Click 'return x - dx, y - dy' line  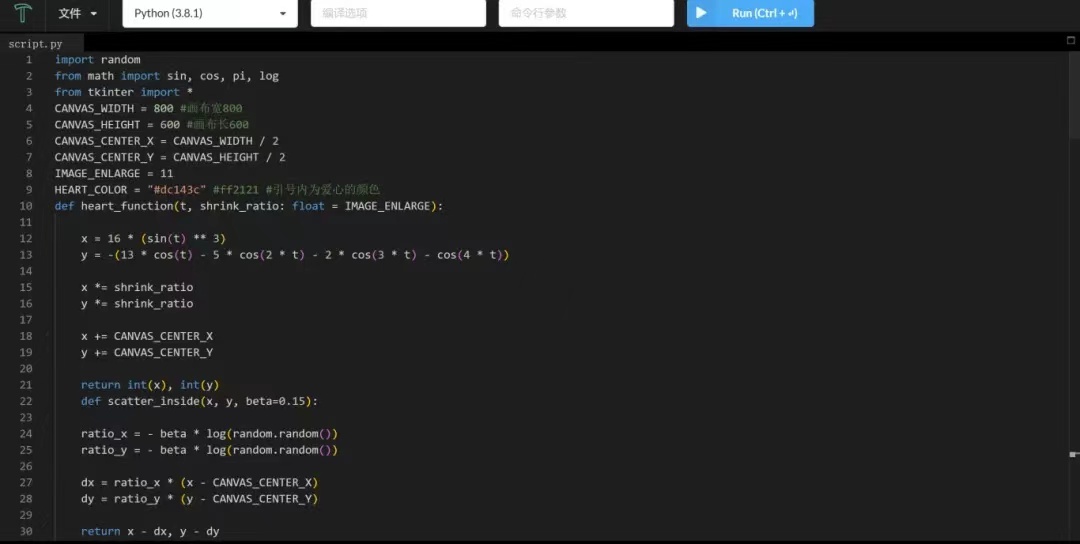pyautogui.click(x=150, y=531)
